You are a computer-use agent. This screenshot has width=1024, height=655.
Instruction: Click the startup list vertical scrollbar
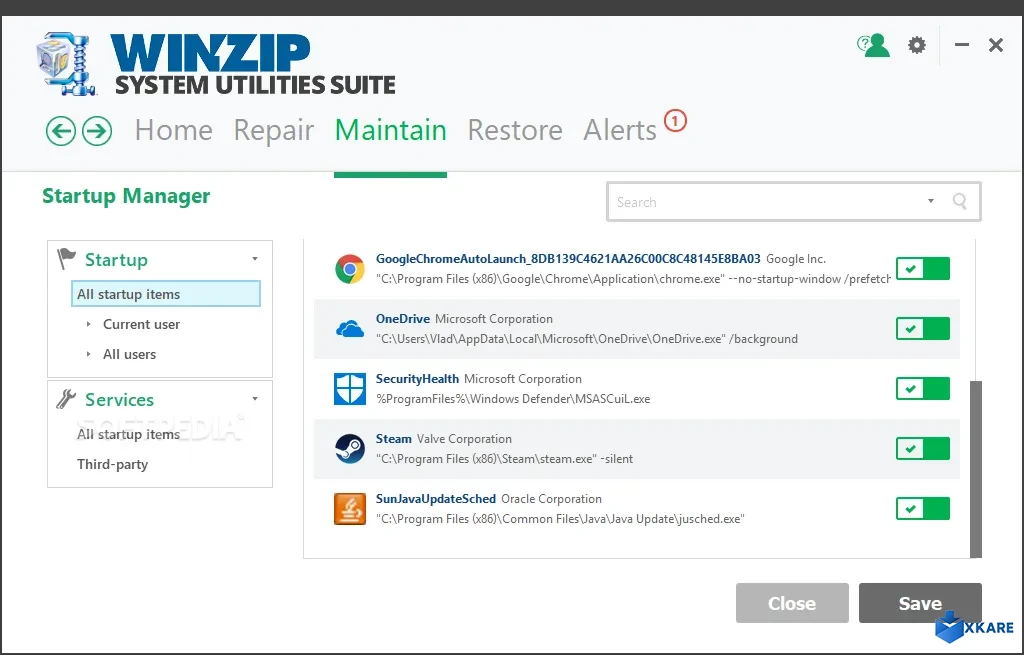coord(976,469)
